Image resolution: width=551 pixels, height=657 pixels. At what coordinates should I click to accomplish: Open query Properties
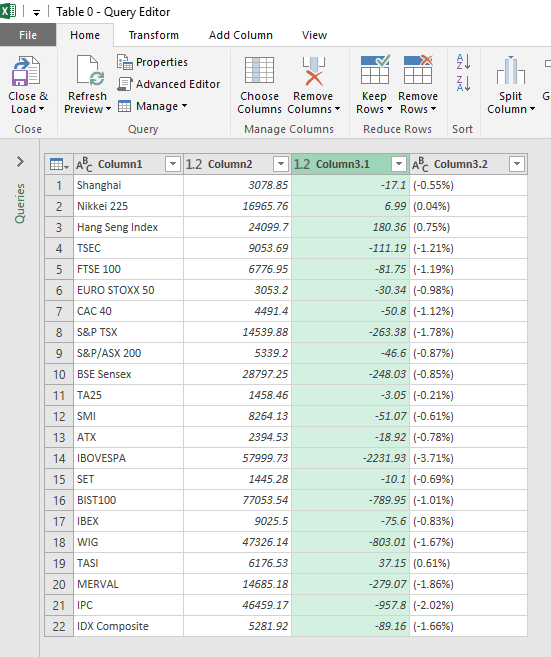[x=152, y=62]
